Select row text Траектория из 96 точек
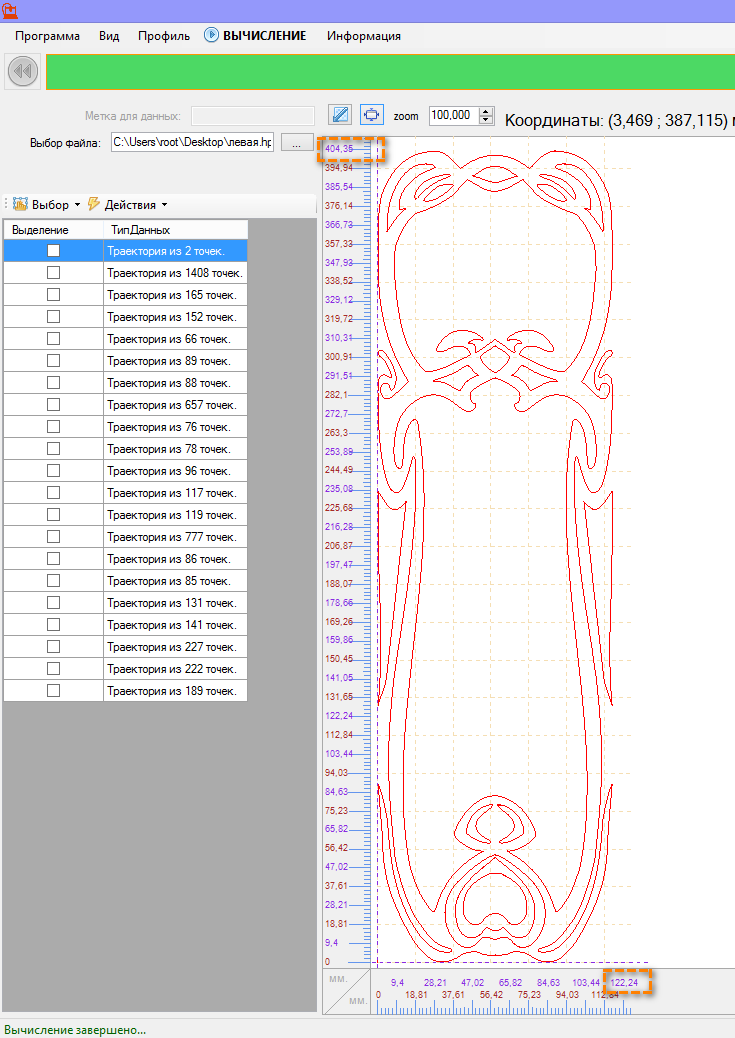Viewport: 735px width, 1038px height. [169, 471]
